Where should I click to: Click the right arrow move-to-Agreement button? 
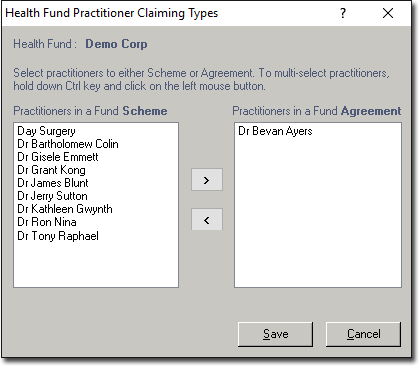click(x=207, y=180)
